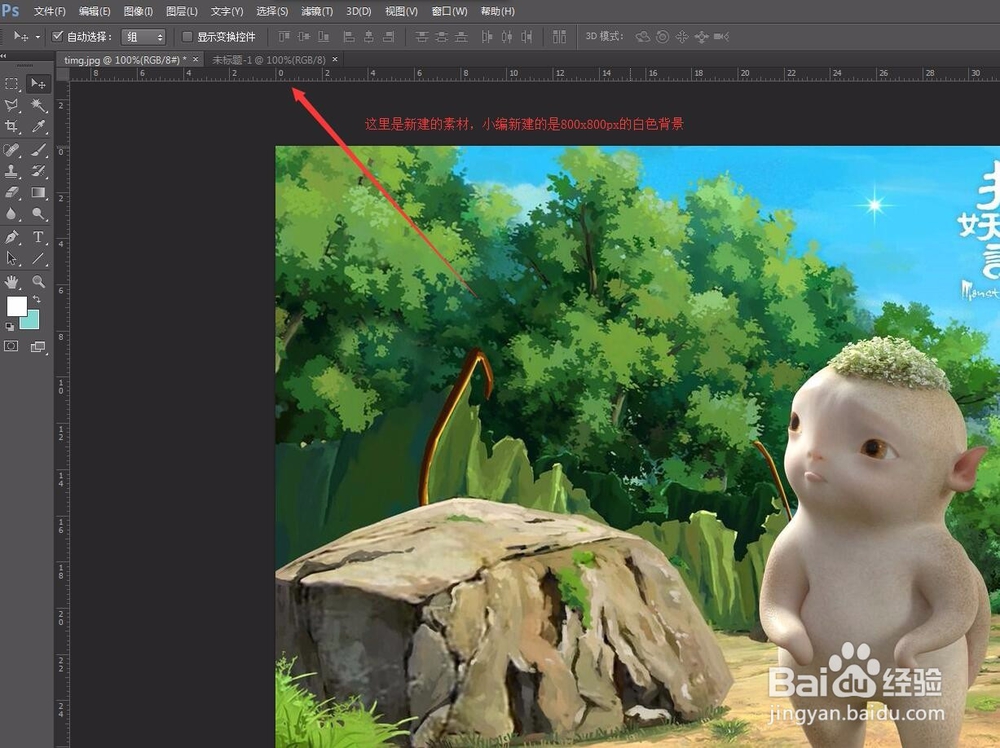Uncheck the 自动选择 checkbox
The image size is (1000, 748).
[x=57, y=36]
